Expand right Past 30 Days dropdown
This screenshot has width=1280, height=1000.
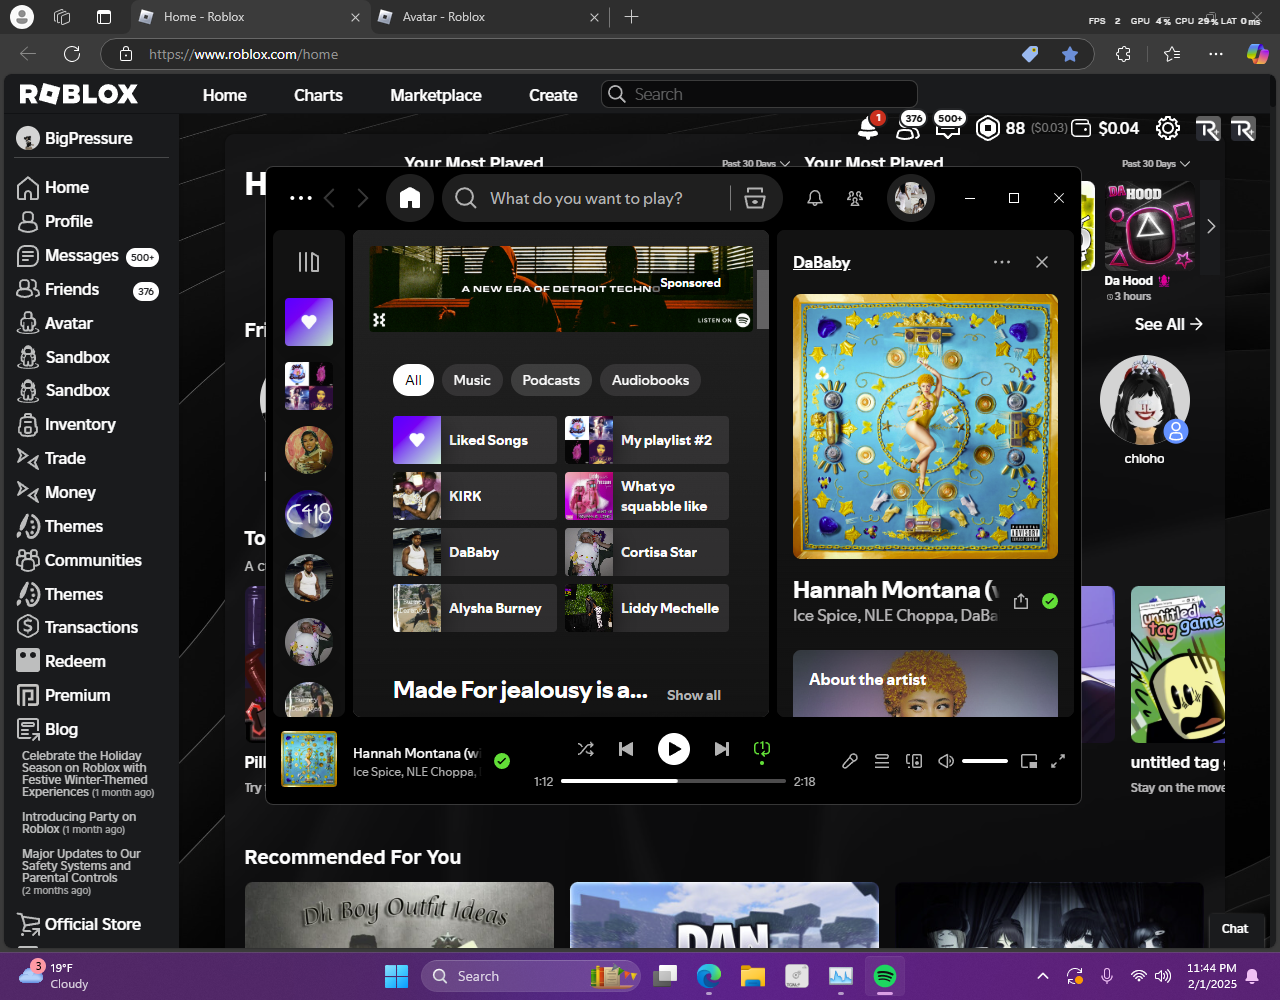coord(1156,163)
